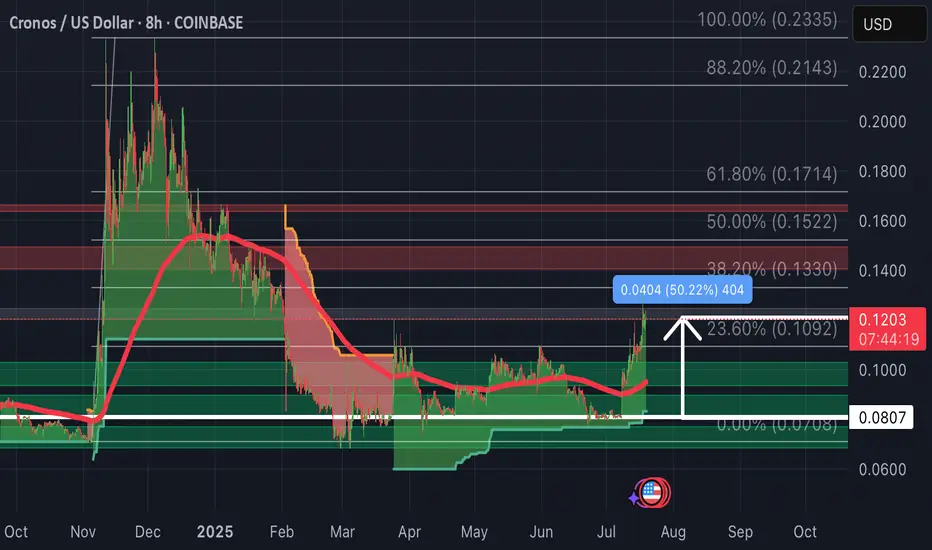
Task: Select the 0.0404 (50.22%) price range label
Action: pos(682,290)
